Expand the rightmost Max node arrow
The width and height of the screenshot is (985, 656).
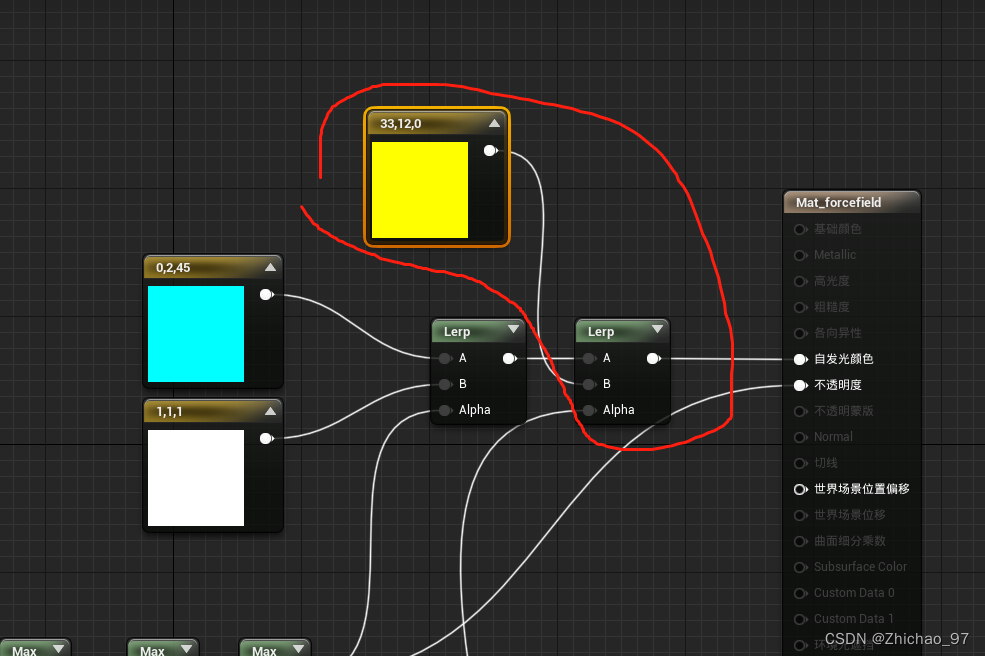click(x=298, y=648)
